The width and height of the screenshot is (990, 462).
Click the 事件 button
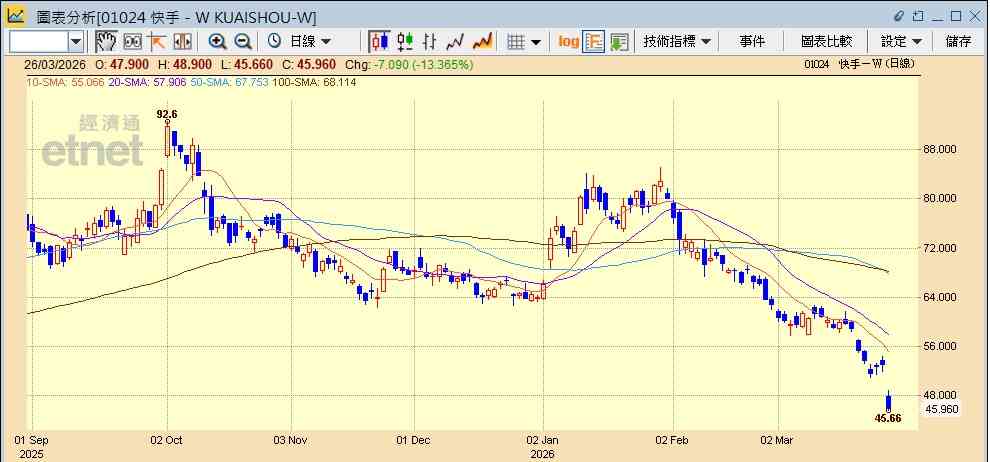coord(752,42)
